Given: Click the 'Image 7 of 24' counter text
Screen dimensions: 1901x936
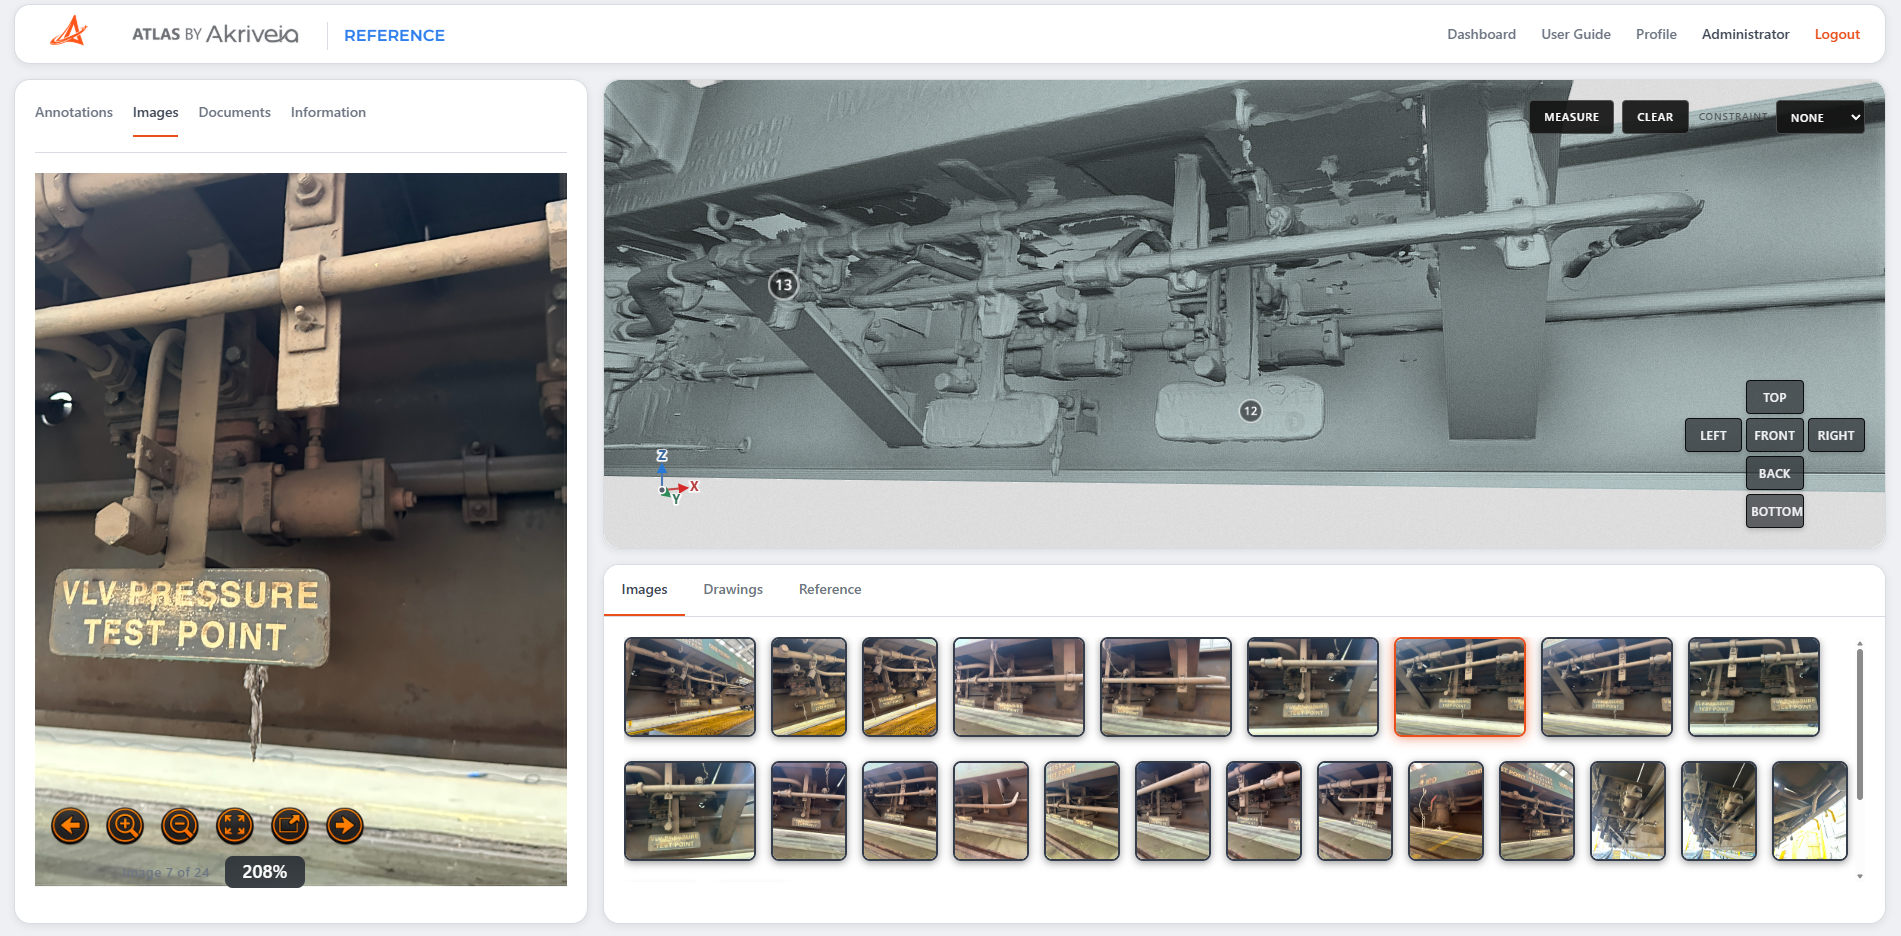Looking at the screenshot, I should (x=165, y=872).
